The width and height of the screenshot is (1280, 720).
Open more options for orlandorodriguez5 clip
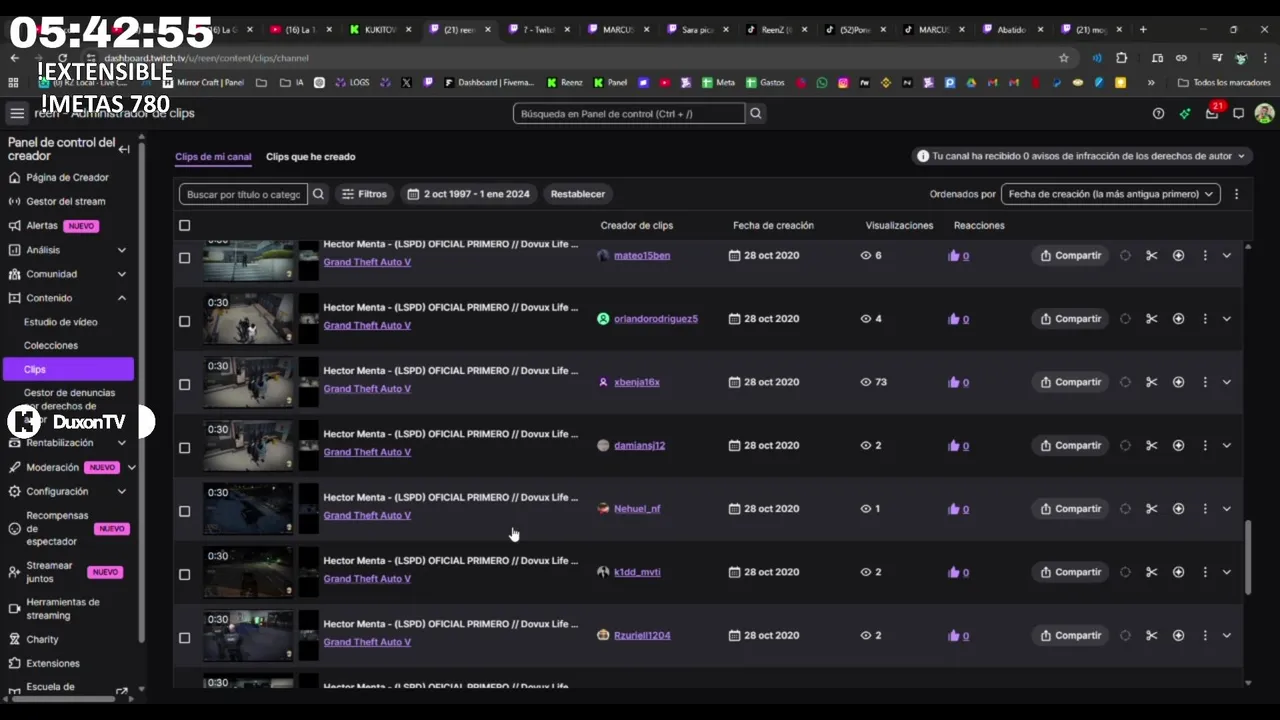click(1204, 318)
